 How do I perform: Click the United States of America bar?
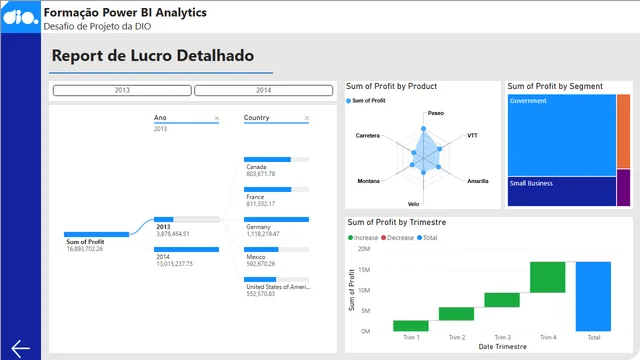click(x=276, y=280)
